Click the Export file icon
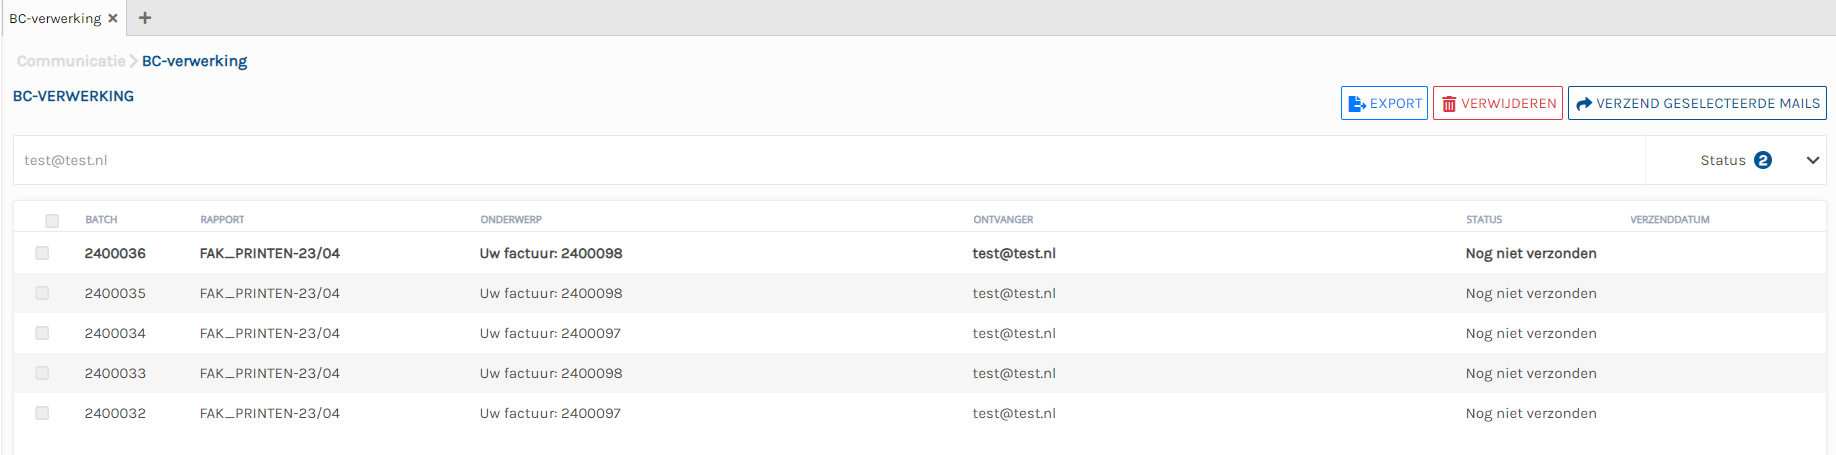Image resolution: width=1836 pixels, height=455 pixels. tap(1357, 104)
